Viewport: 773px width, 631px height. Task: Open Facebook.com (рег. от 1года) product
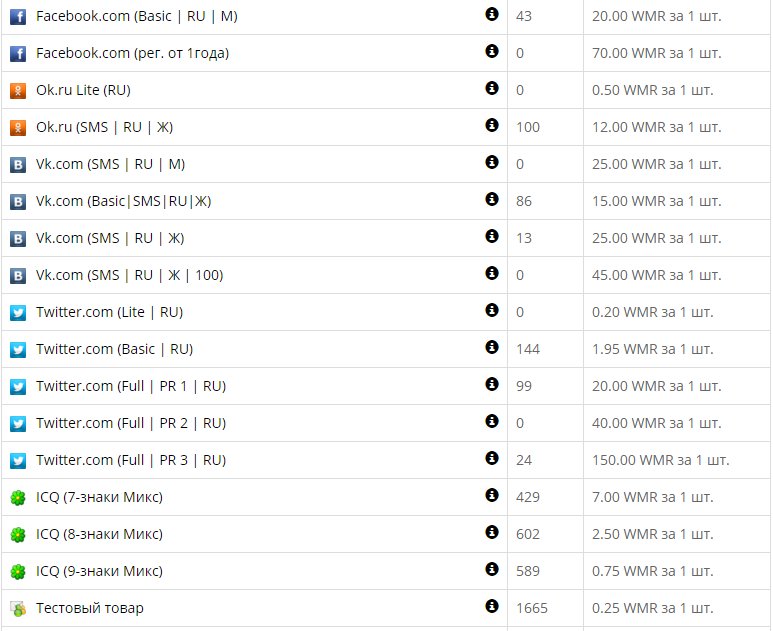point(132,53)
